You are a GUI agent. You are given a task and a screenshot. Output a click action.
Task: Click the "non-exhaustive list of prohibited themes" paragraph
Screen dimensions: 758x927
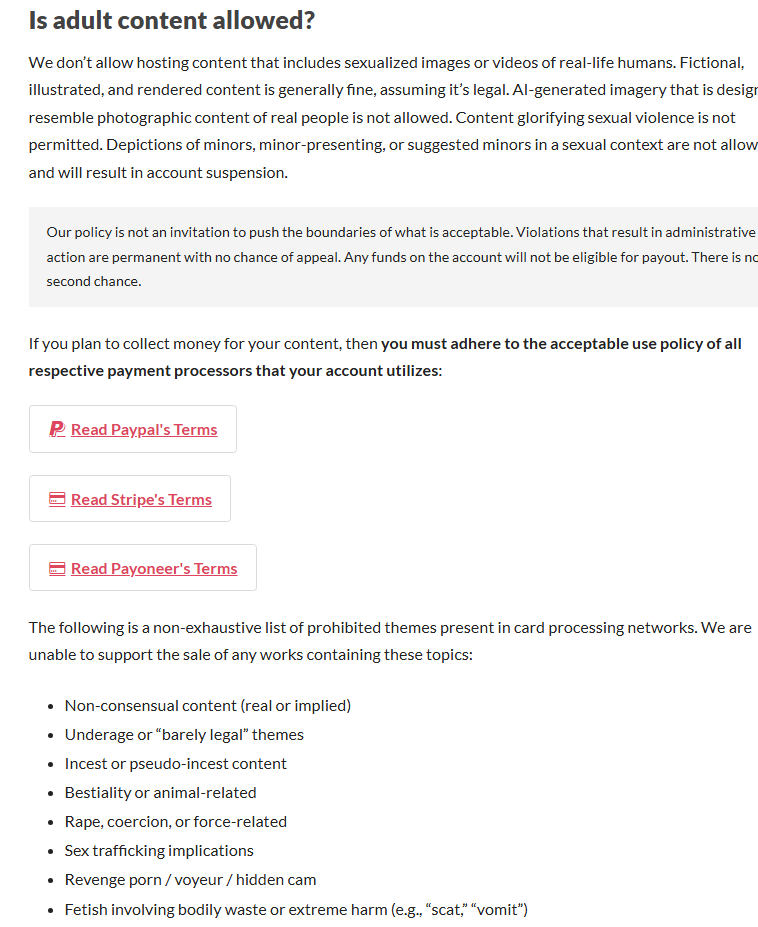click(390, 641)
